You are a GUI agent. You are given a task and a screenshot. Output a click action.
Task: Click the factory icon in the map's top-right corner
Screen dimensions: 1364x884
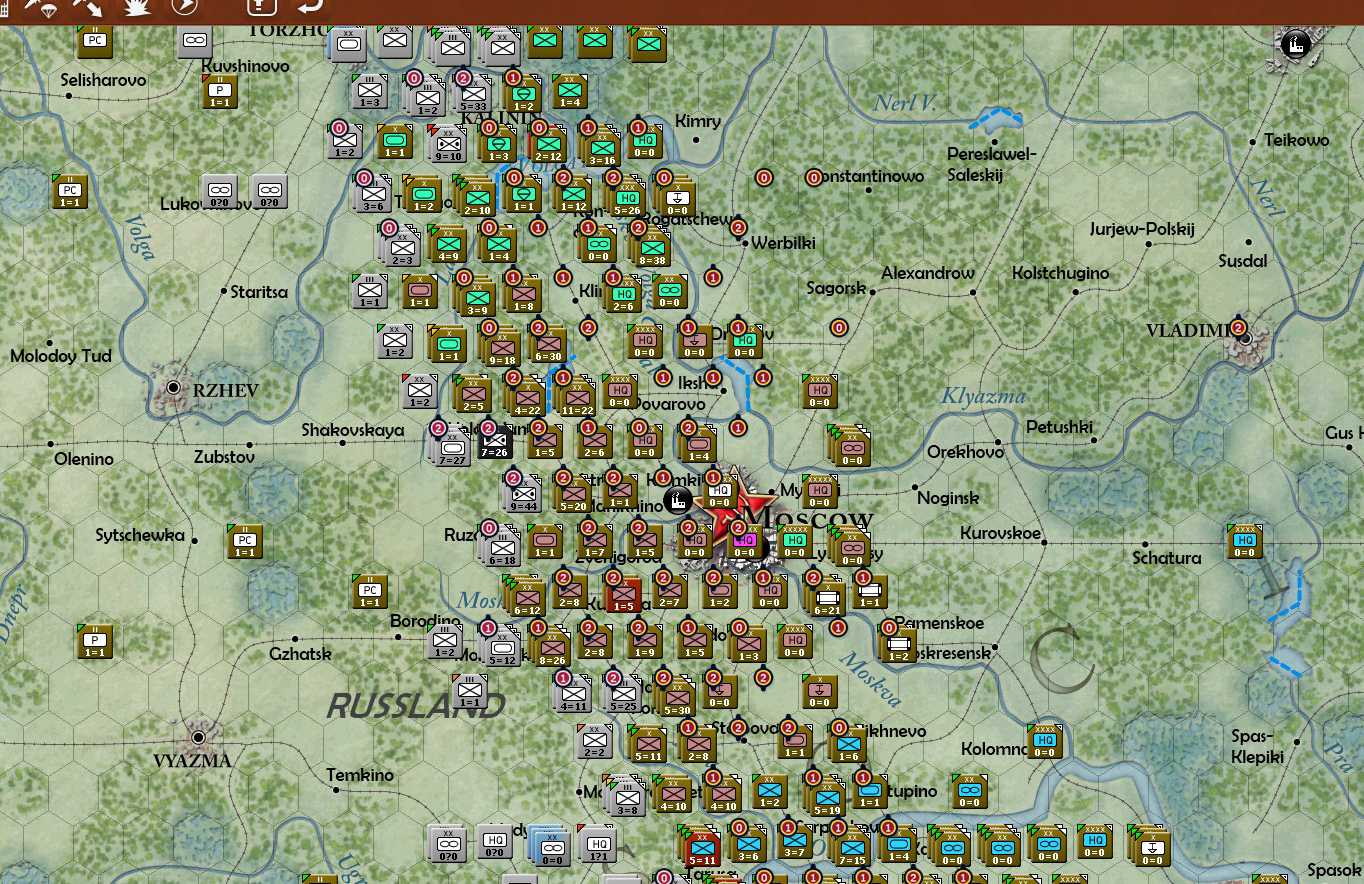(1296, 45)
